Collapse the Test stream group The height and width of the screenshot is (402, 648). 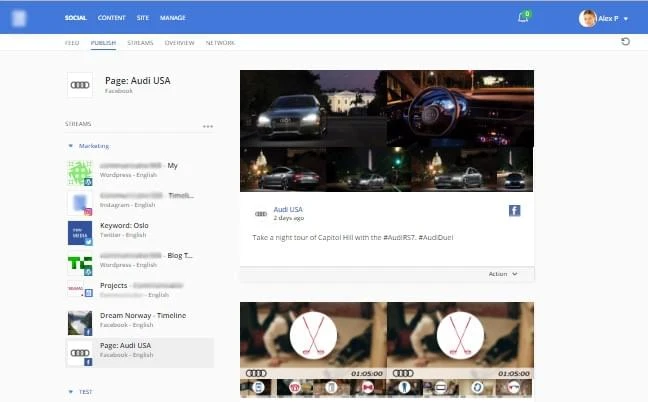pos(70,392)
